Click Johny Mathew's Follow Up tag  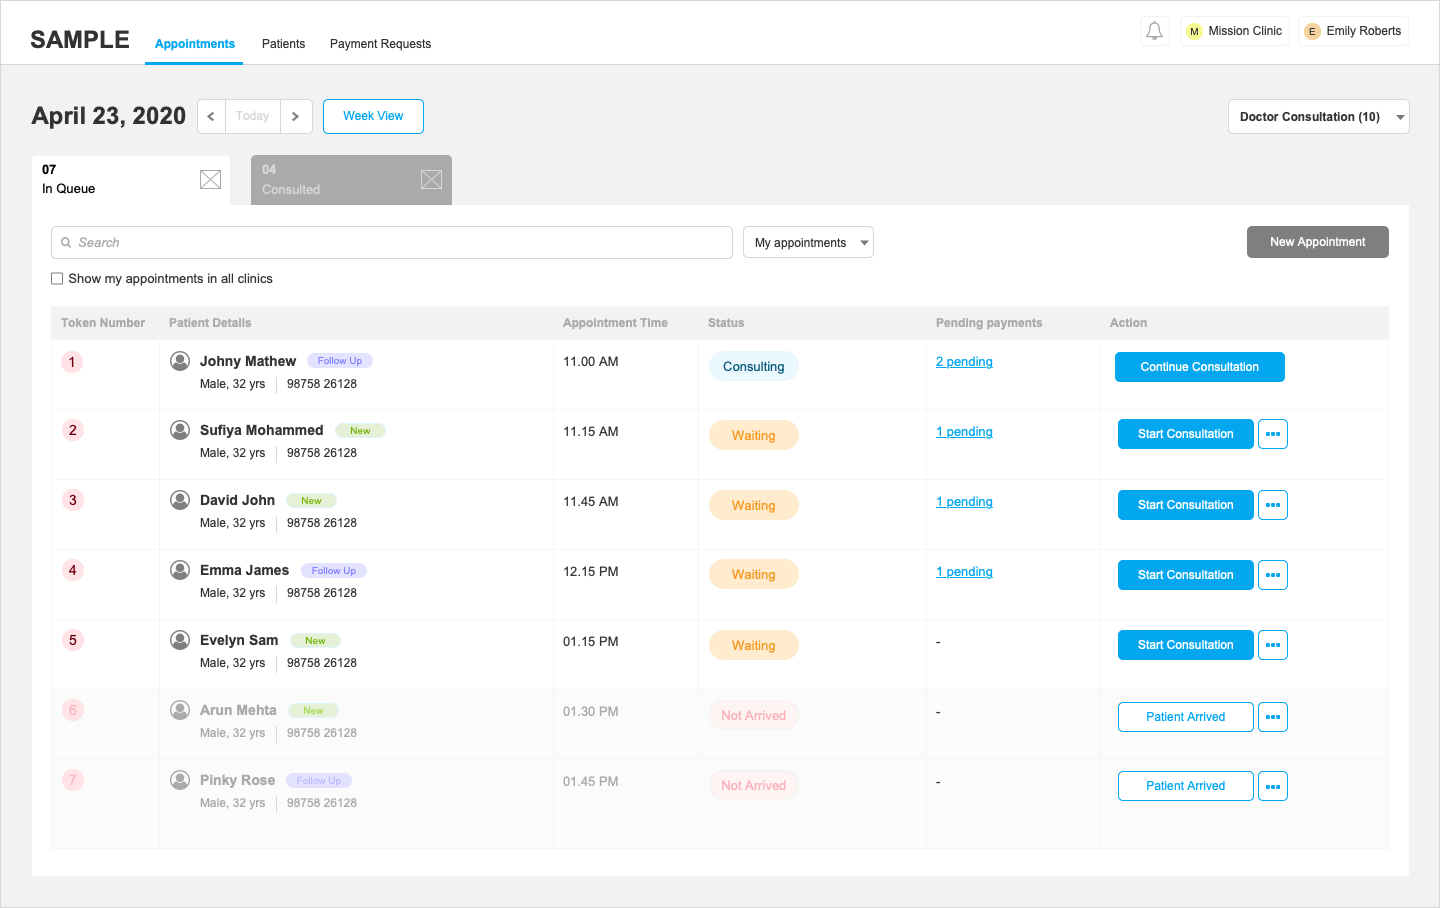[x=340, y=361]
